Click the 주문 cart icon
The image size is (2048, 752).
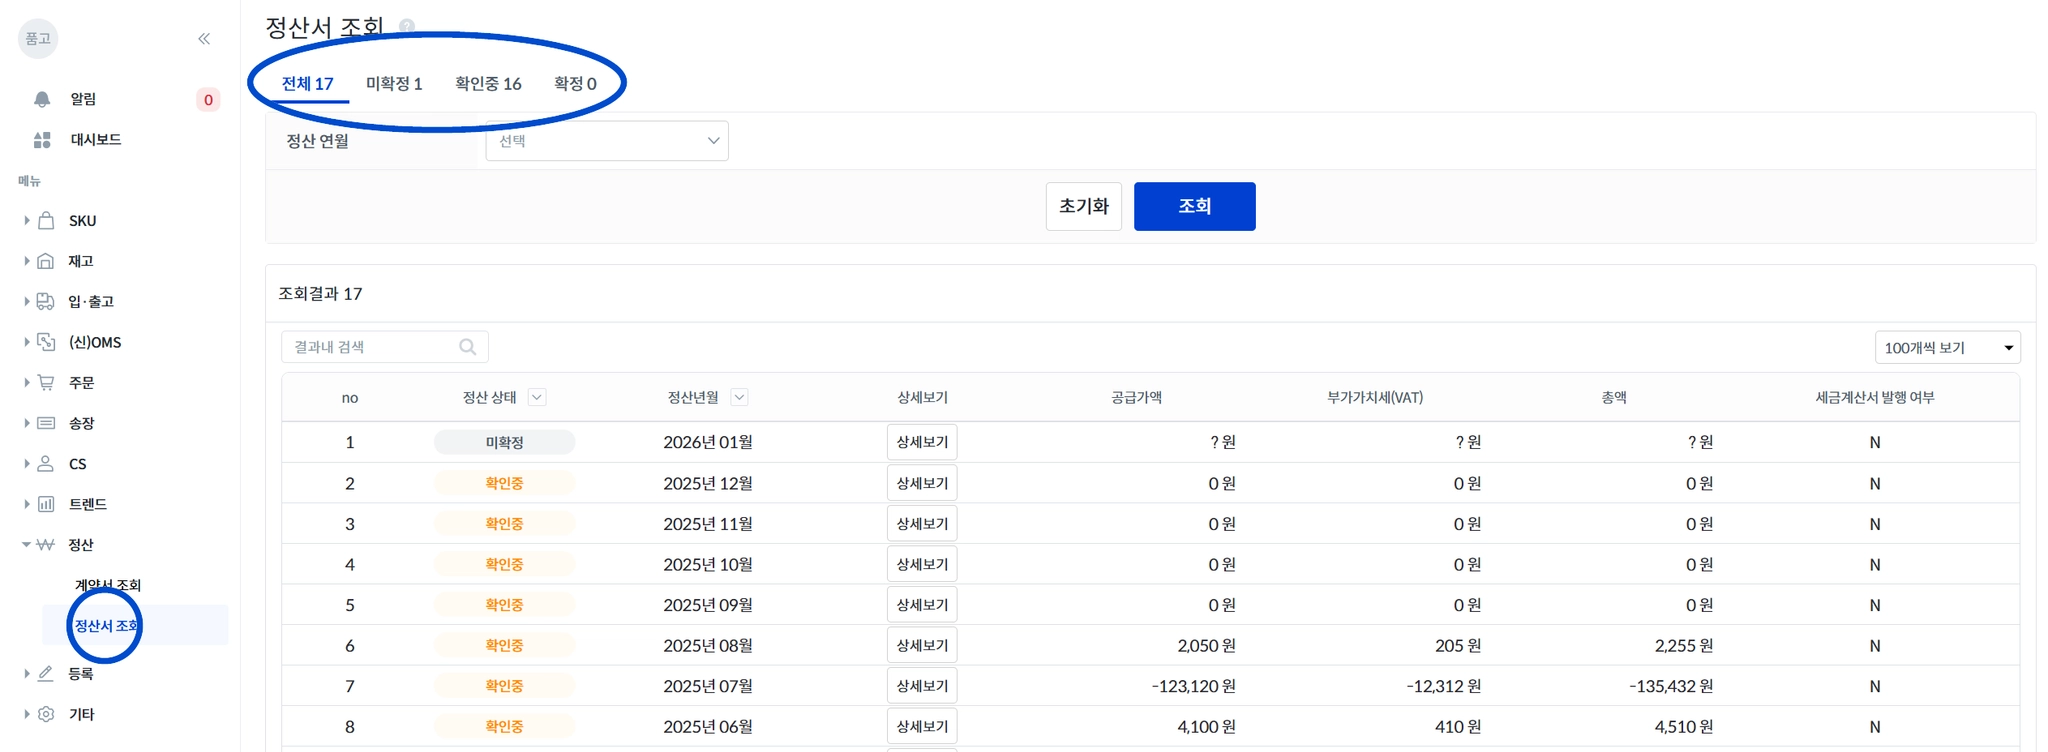point(46,382)
